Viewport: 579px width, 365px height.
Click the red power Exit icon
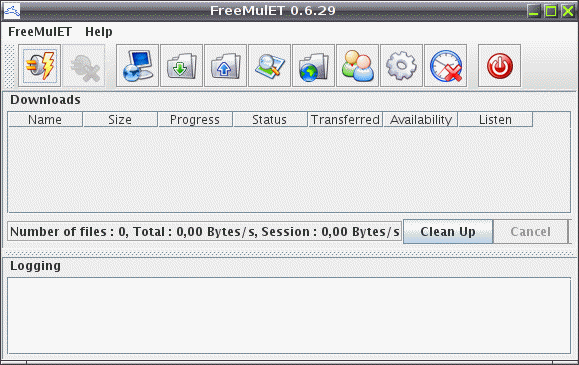coord(500,66)
